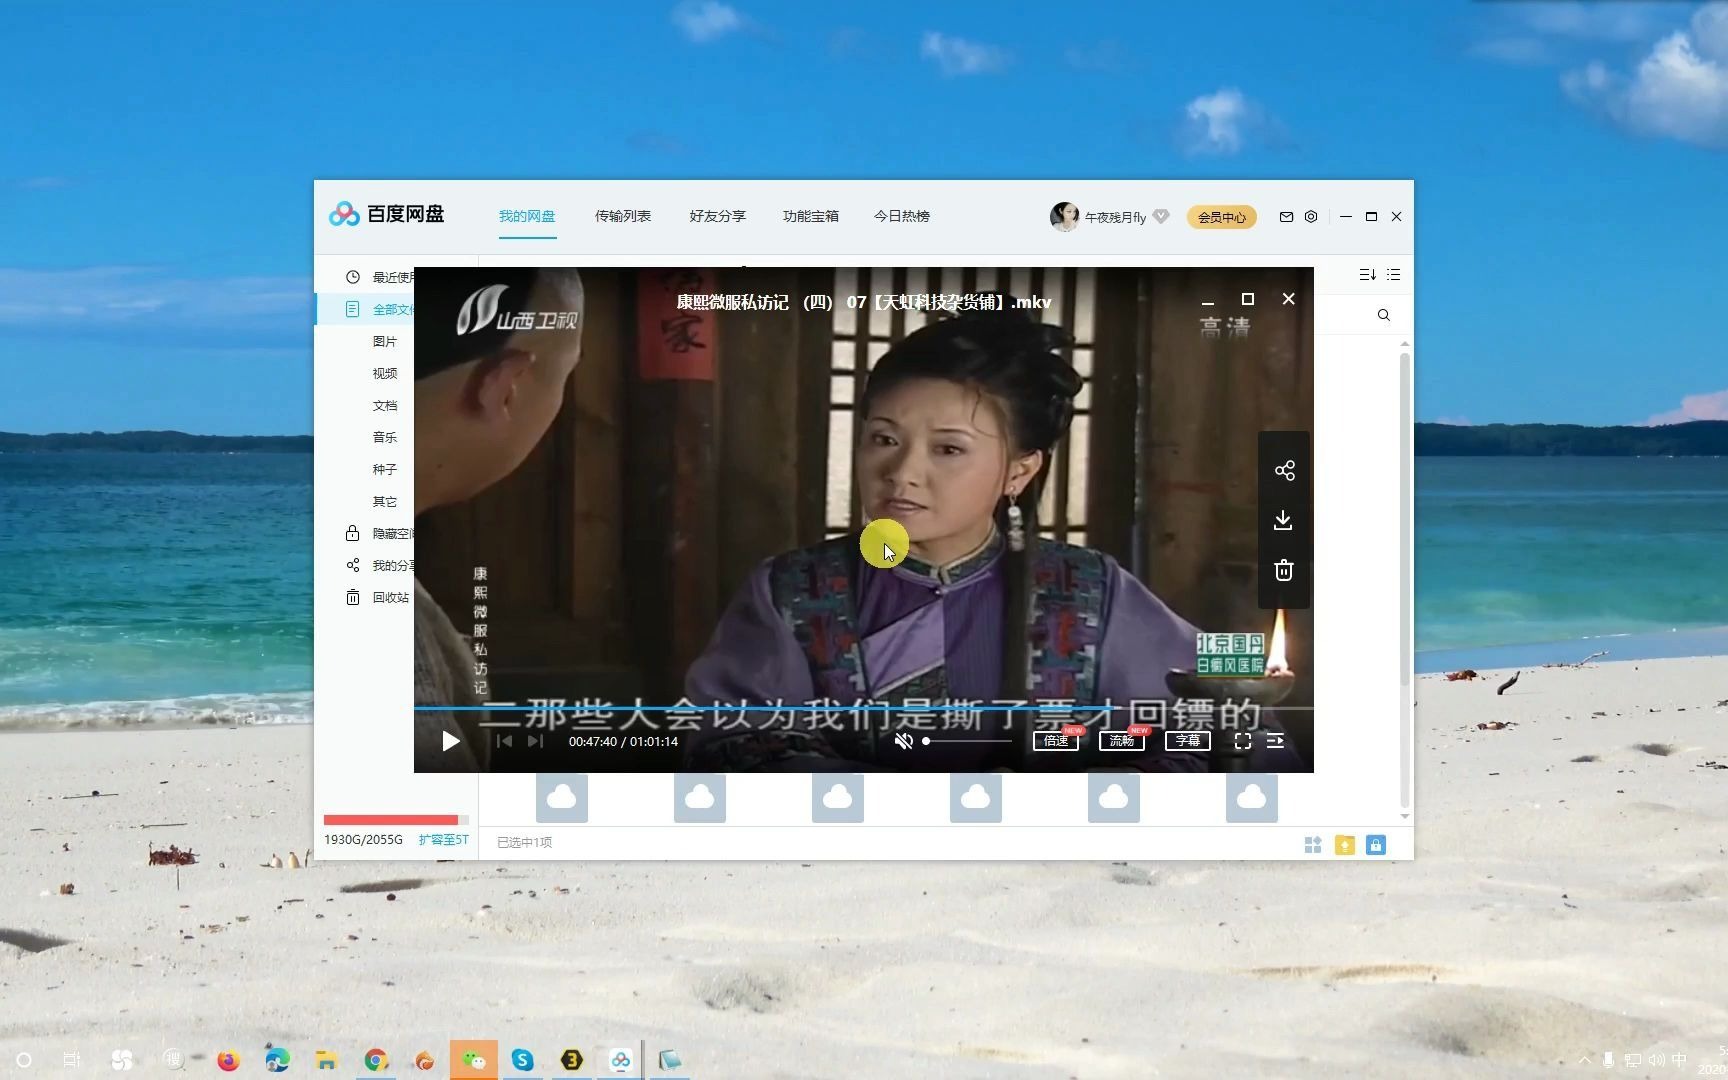Image resolution: width=1728 pixels, height=1080 pixels.
Task: Click the username 午夜残月fly
Action: click(x=1115, y=217)
